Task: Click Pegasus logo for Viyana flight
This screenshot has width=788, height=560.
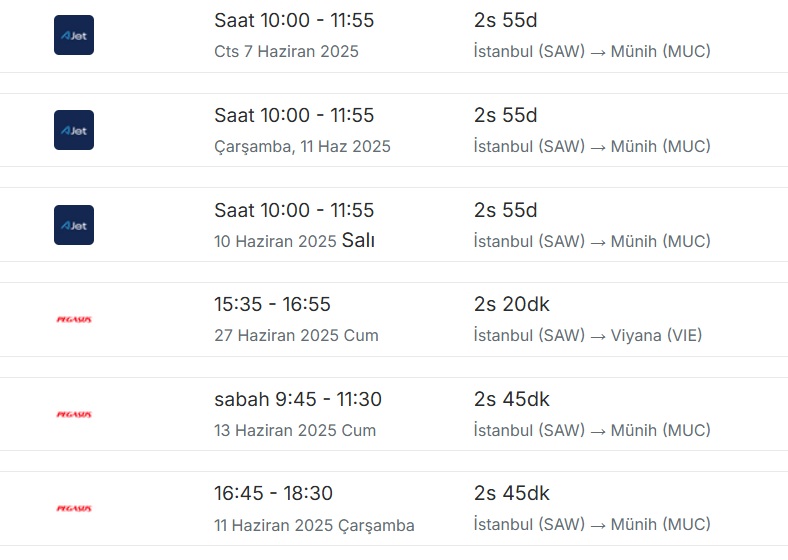Action: coord(74,320)
